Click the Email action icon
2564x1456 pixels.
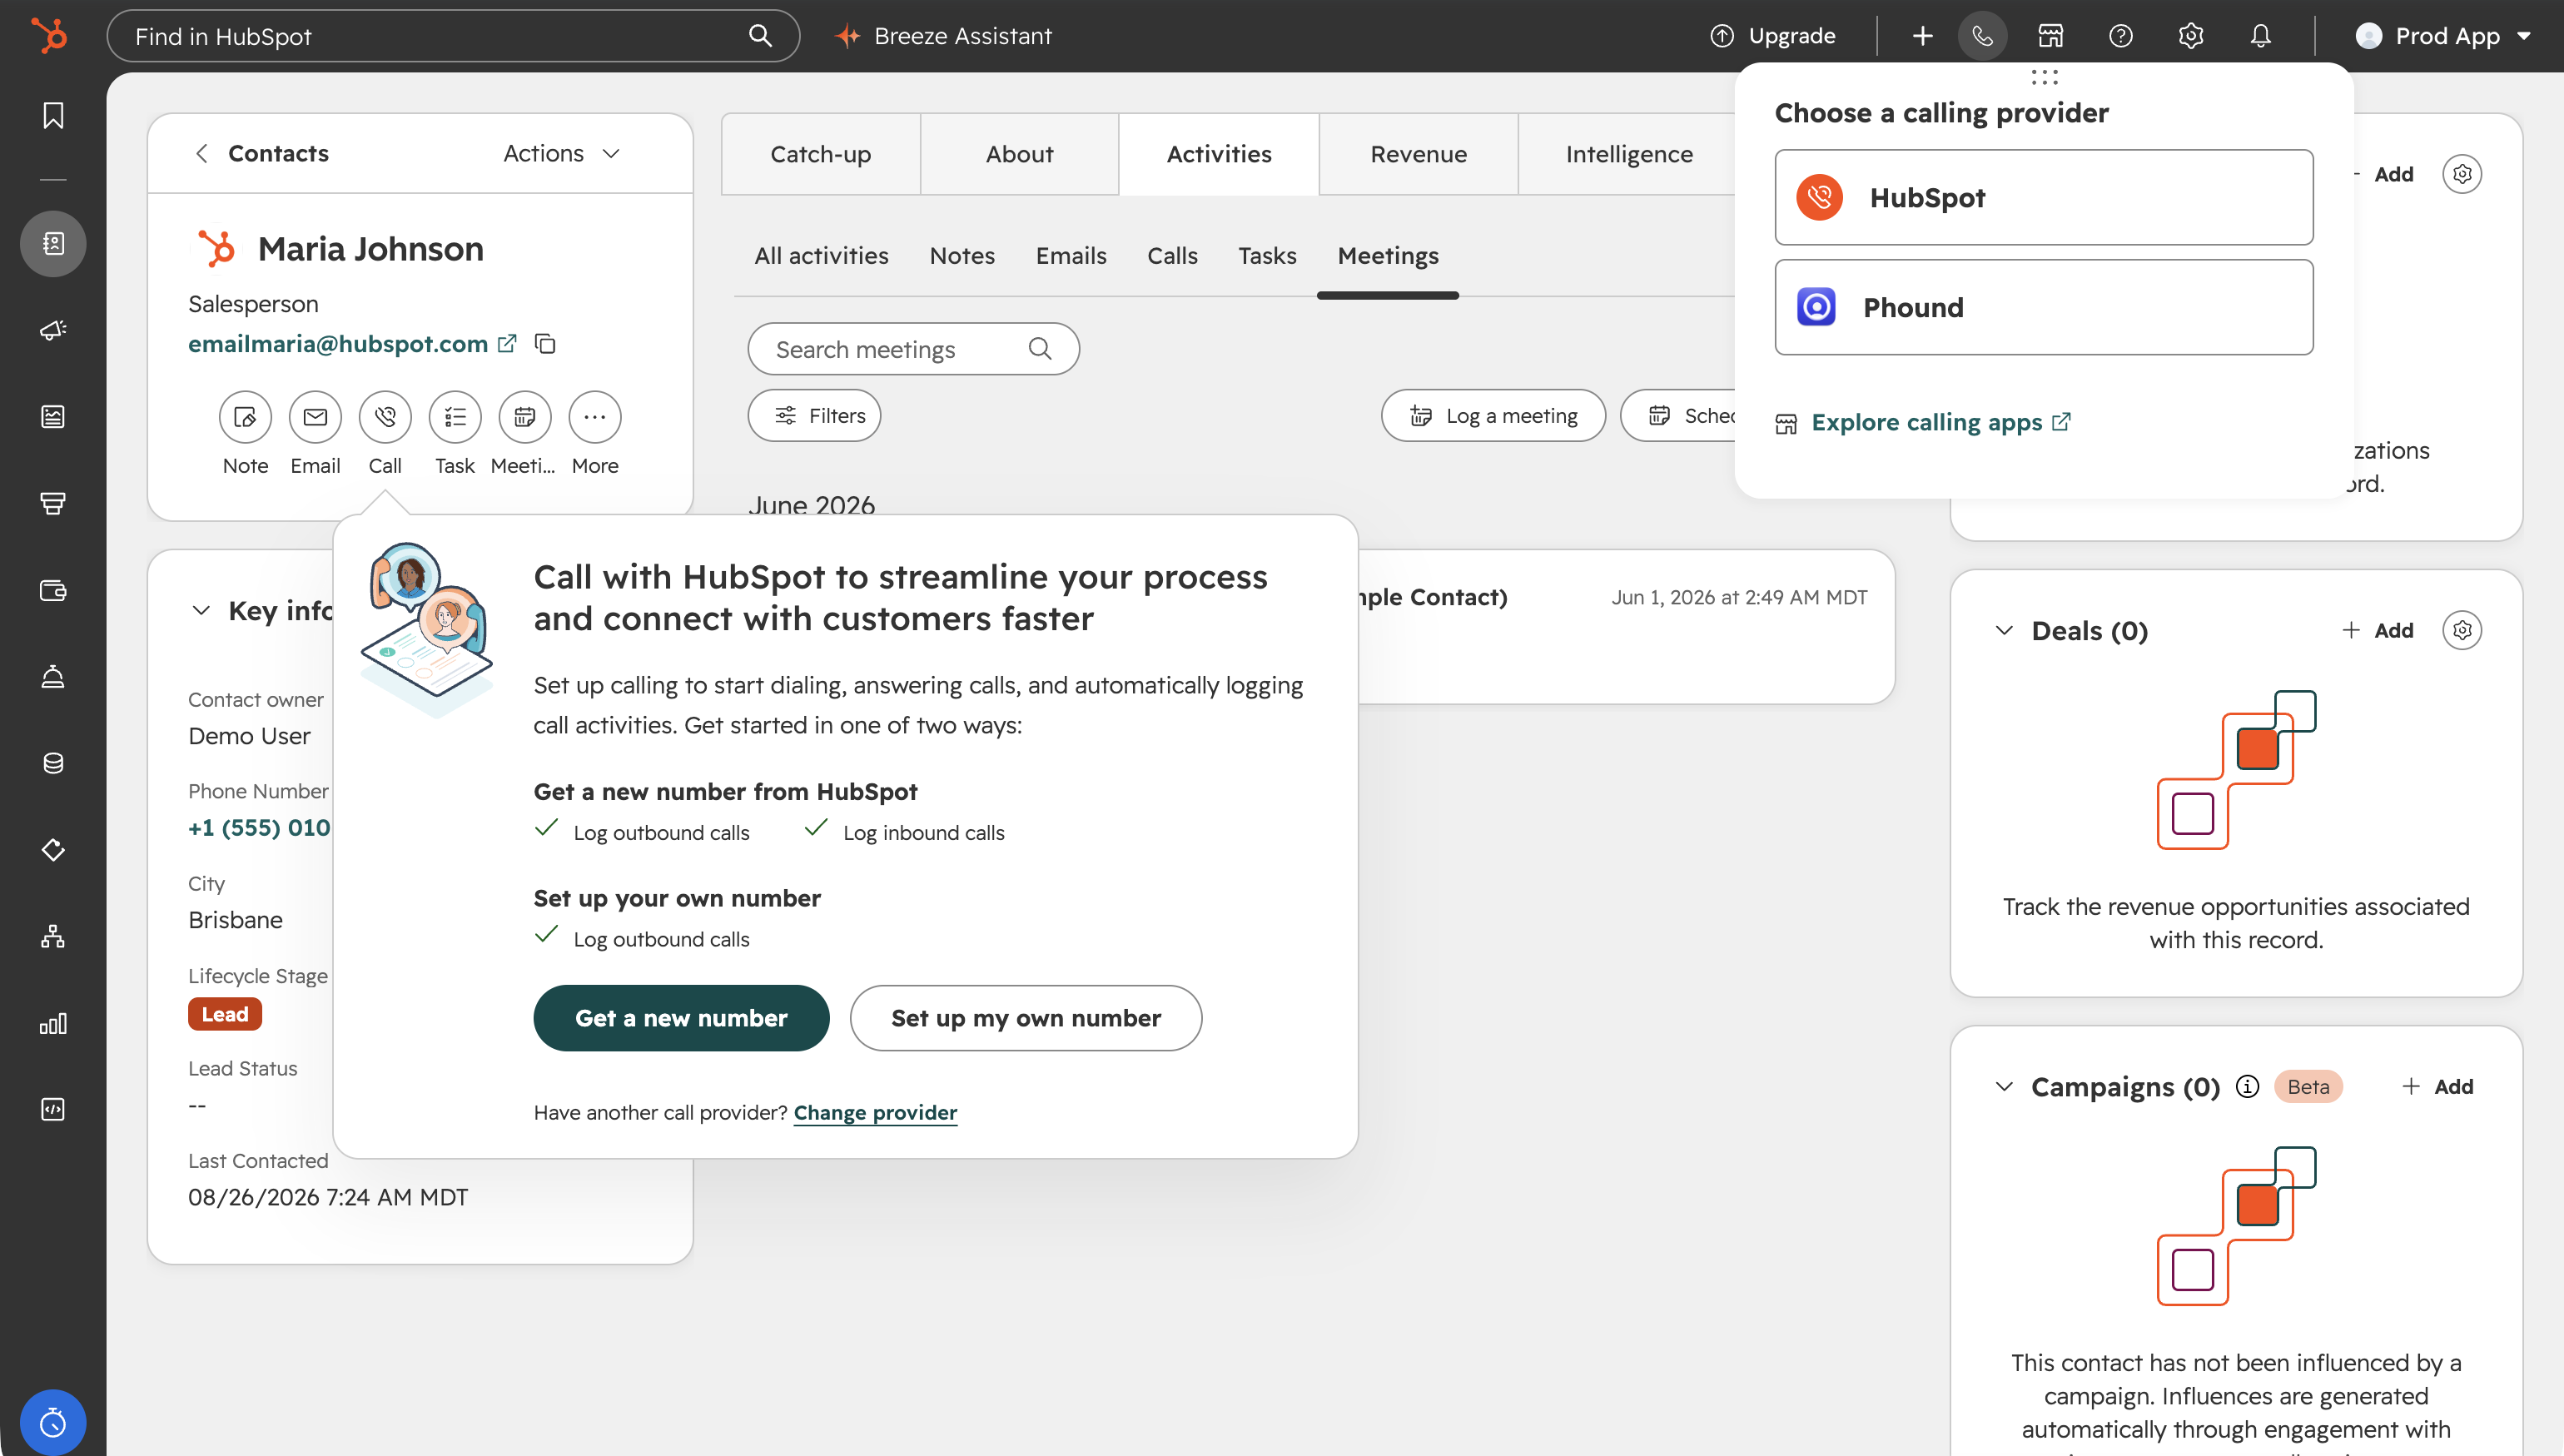coord(315,417)
